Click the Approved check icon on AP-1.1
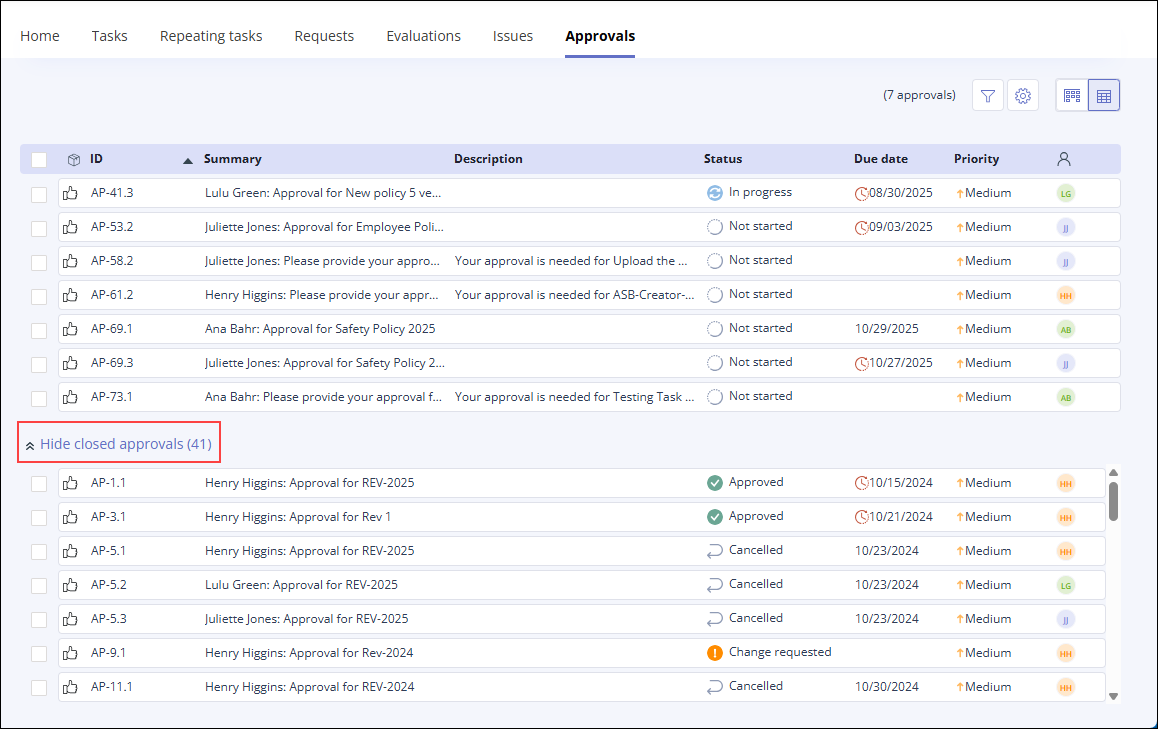Viewport: 1158px width, 729px height. (714, 482)
